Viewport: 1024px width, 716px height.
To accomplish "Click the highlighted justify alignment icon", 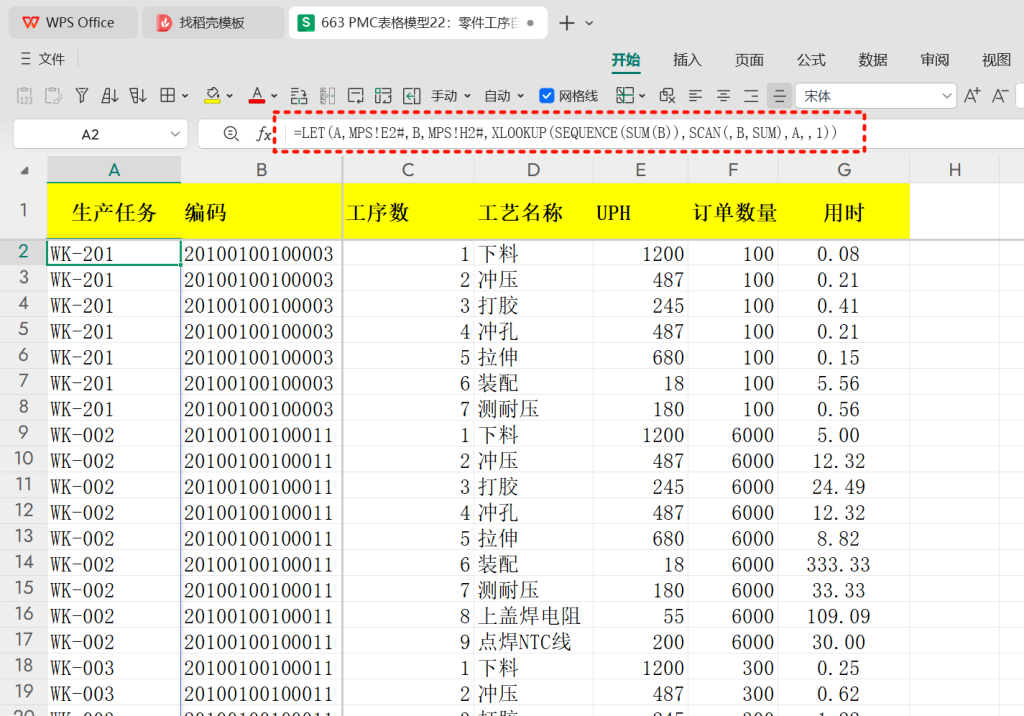I will tap(779, 96).
